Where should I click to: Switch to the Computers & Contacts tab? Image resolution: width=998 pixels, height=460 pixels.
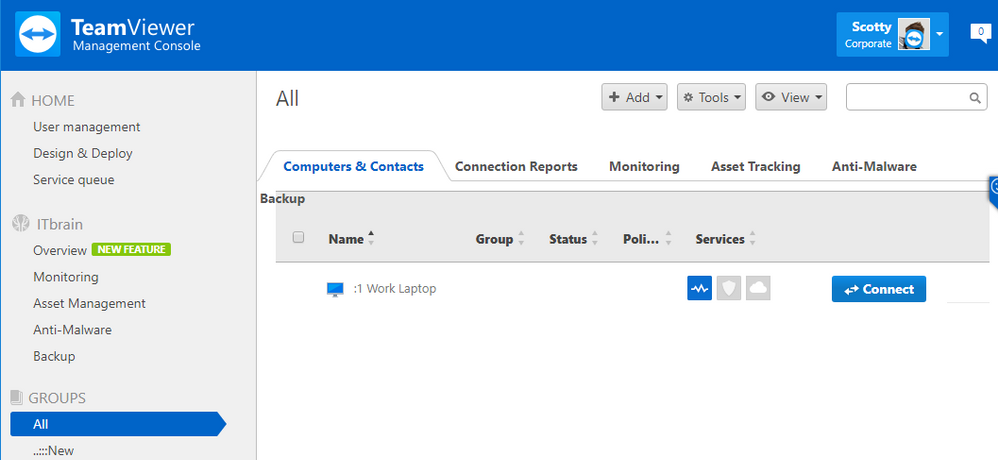coord(353,167)
